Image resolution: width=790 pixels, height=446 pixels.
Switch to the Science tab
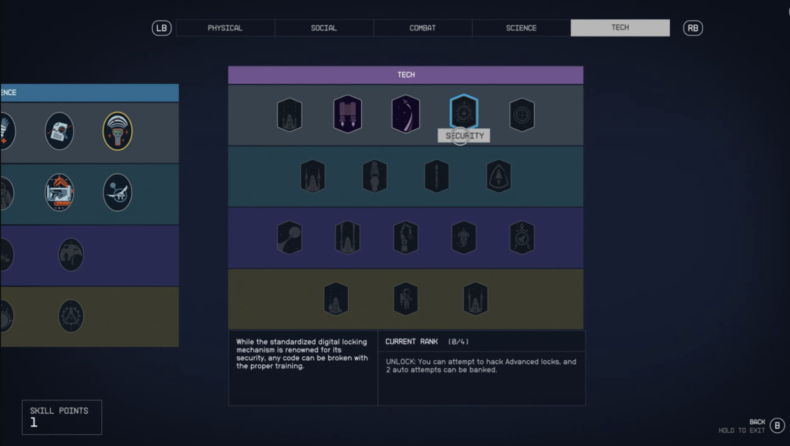tap(521, 28)
